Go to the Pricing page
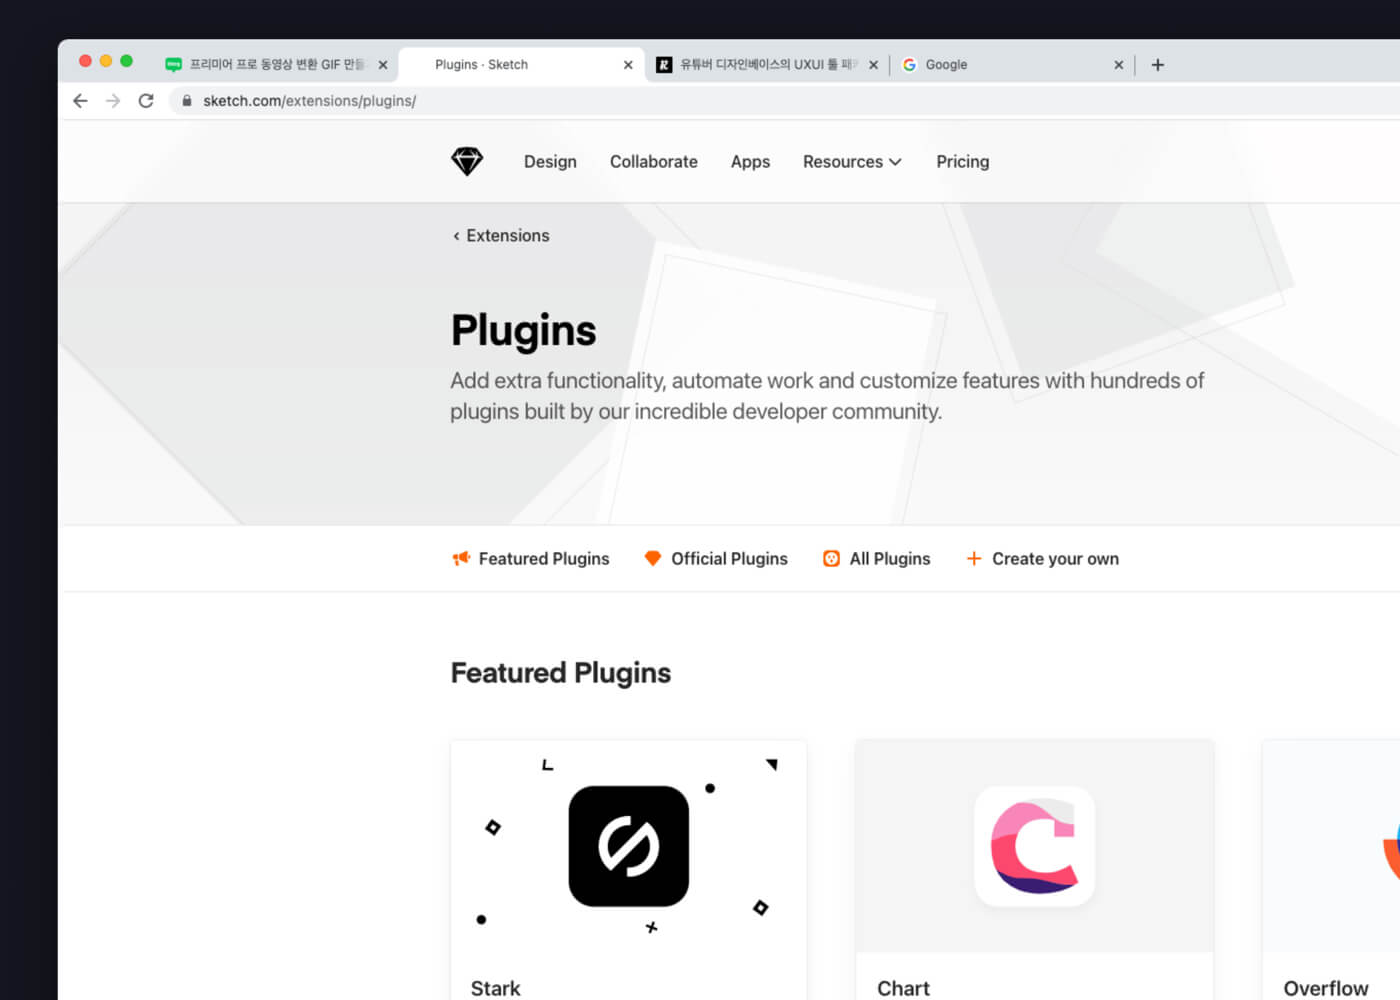Image resolution: width=1400 pixels, height=1000 pixels. tap(962, 162)
